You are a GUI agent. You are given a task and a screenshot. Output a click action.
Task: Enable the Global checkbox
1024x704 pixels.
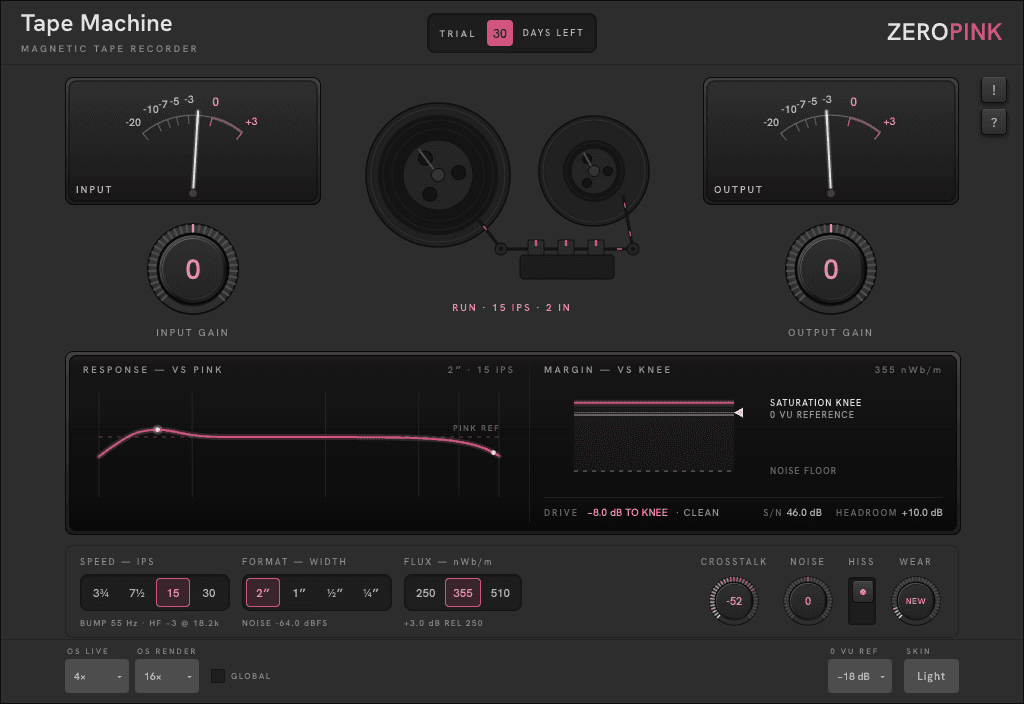pos(218,676)
